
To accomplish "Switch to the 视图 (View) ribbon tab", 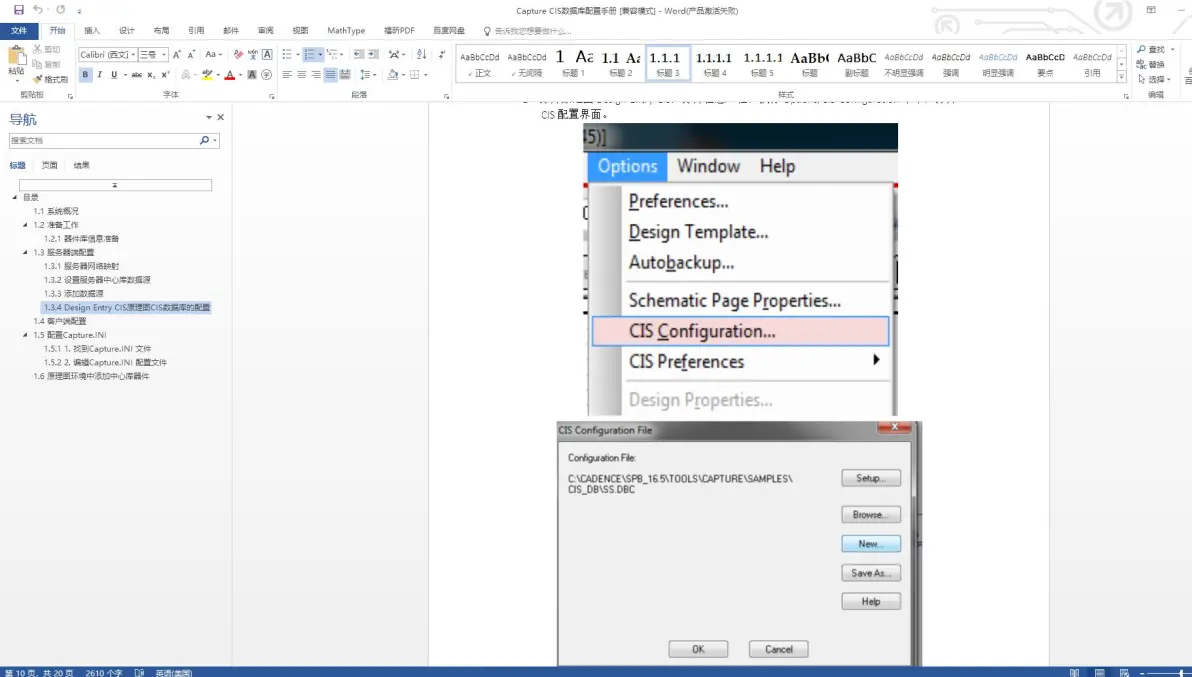I will 300,30.
